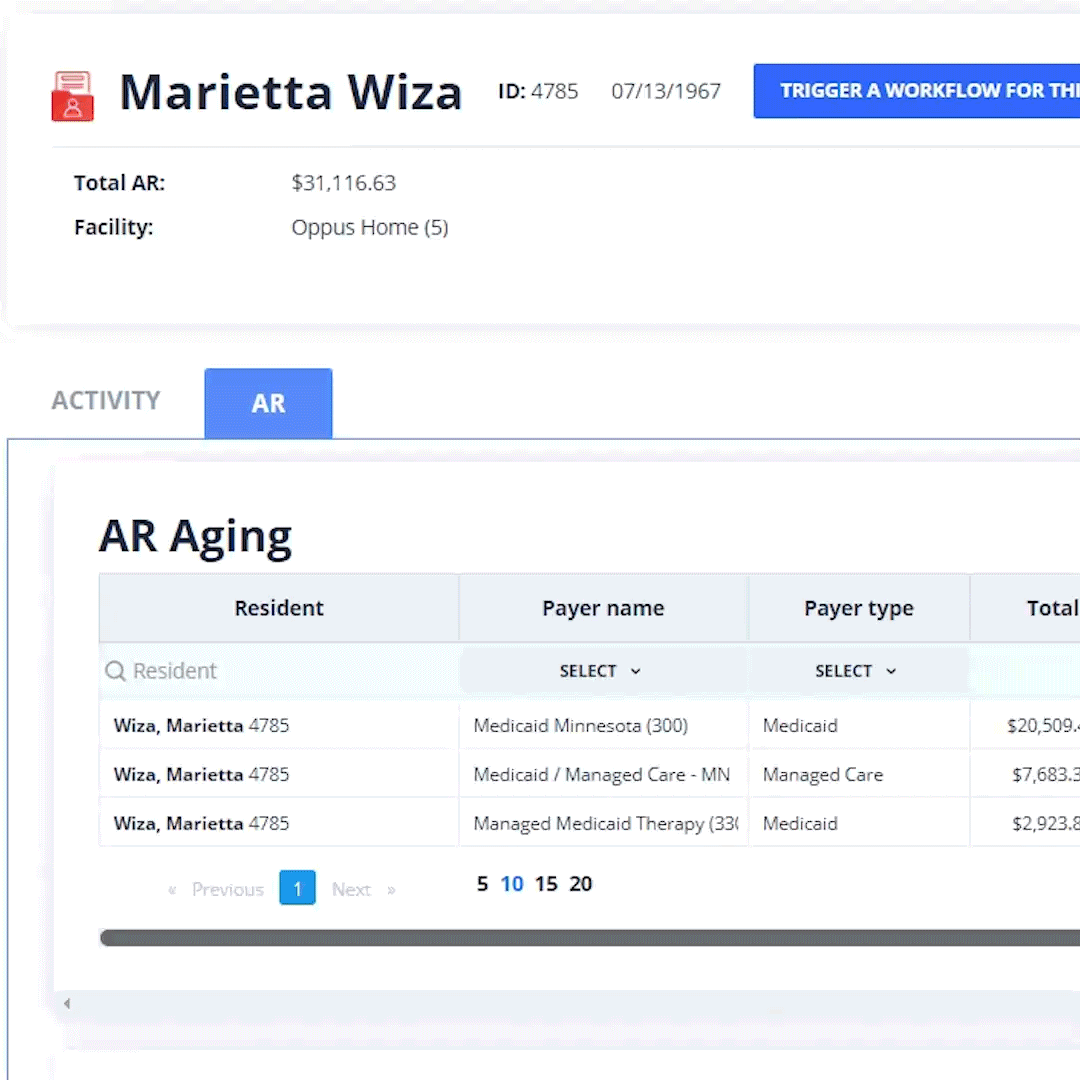Image resolution: width=1080 pixels, height=1080 pixels.
Task: Set page size to 5
Action: click(482, 884)
